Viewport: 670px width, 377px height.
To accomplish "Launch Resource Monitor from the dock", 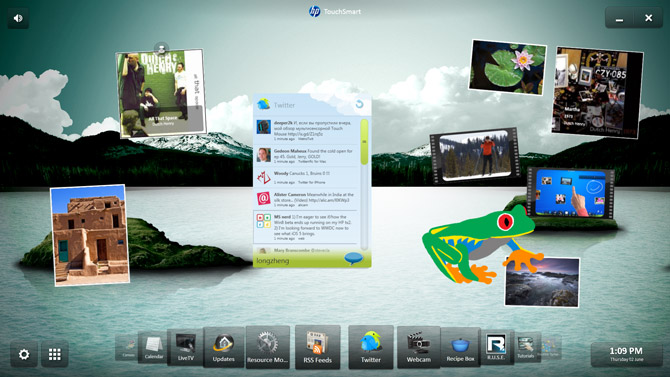I will pos(267,347).
